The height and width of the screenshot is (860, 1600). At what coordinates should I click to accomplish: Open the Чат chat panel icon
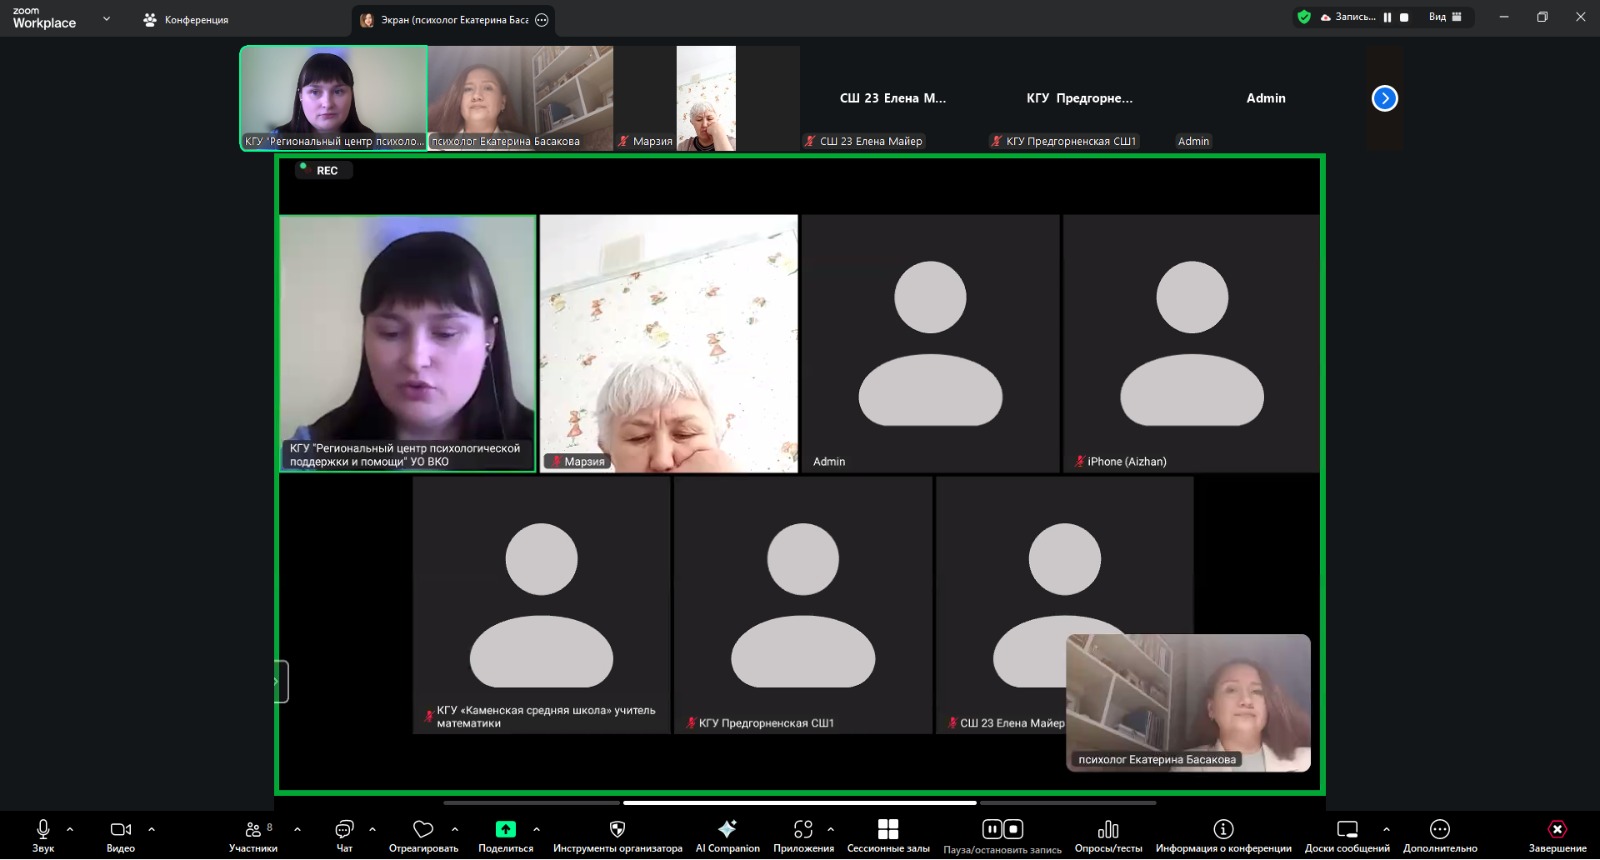pos(344,830)
